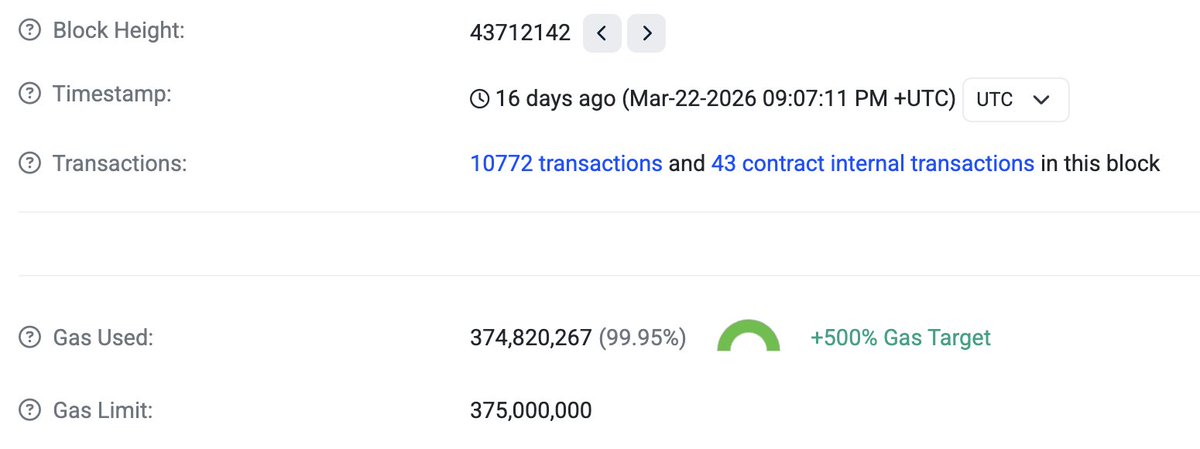
Task: Click the help icon next to Gas Limit
Action: (30, 410)
